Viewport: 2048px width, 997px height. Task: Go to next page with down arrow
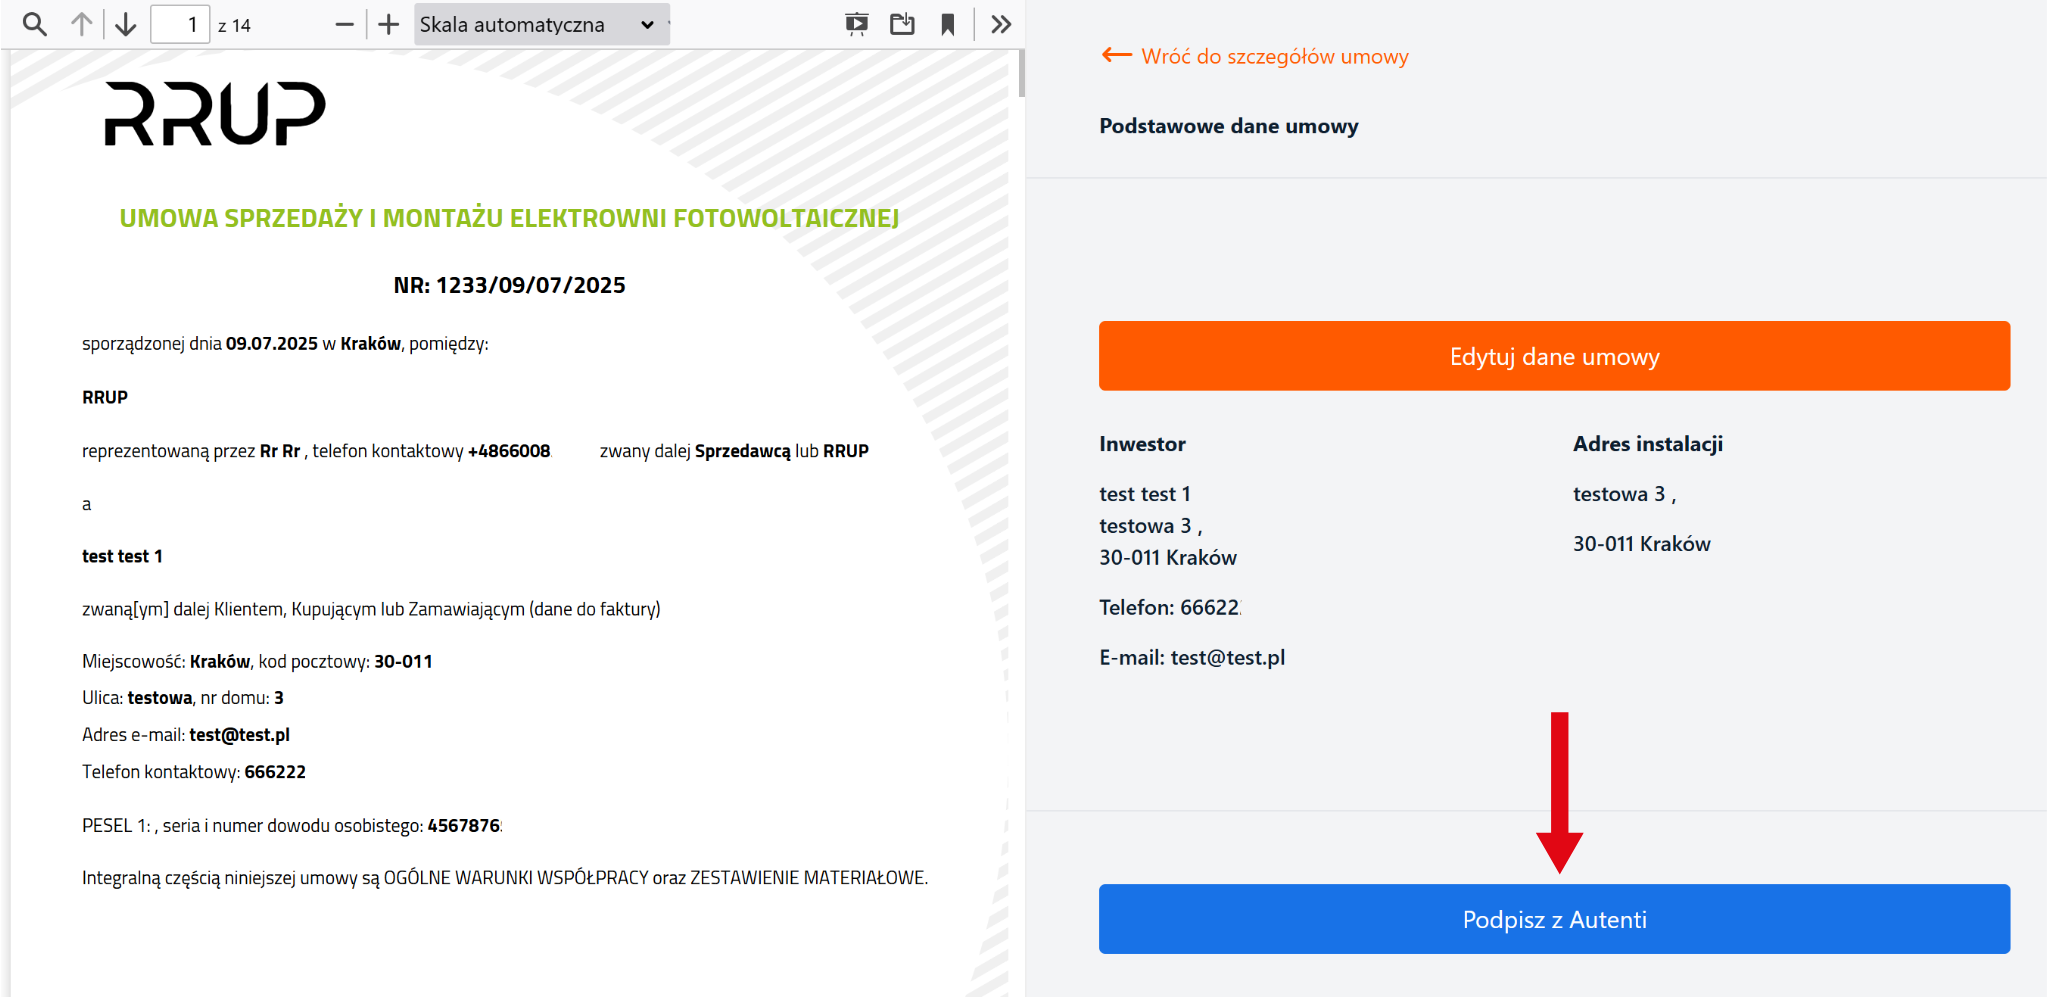(x=126, y=24)
